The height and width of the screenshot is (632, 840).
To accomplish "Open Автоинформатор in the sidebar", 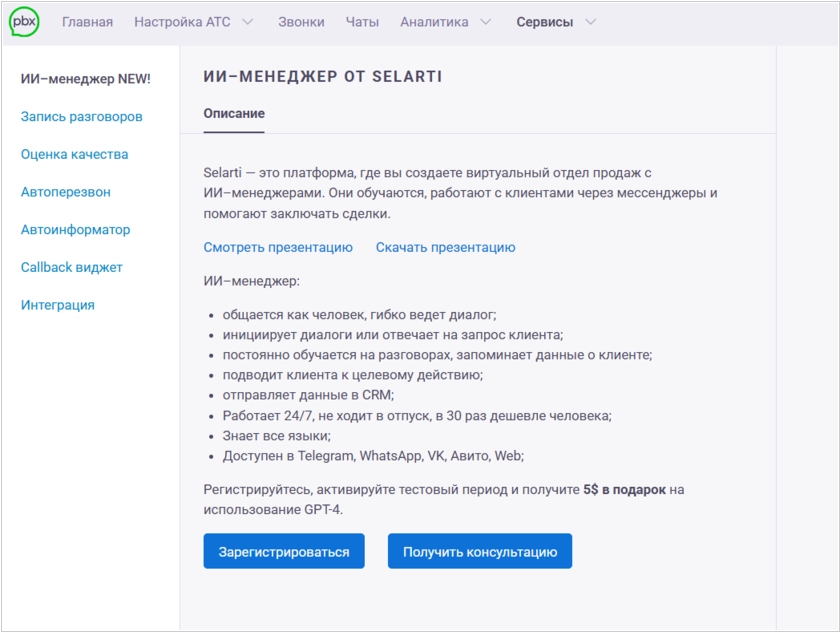I will [x=76, y=230].
